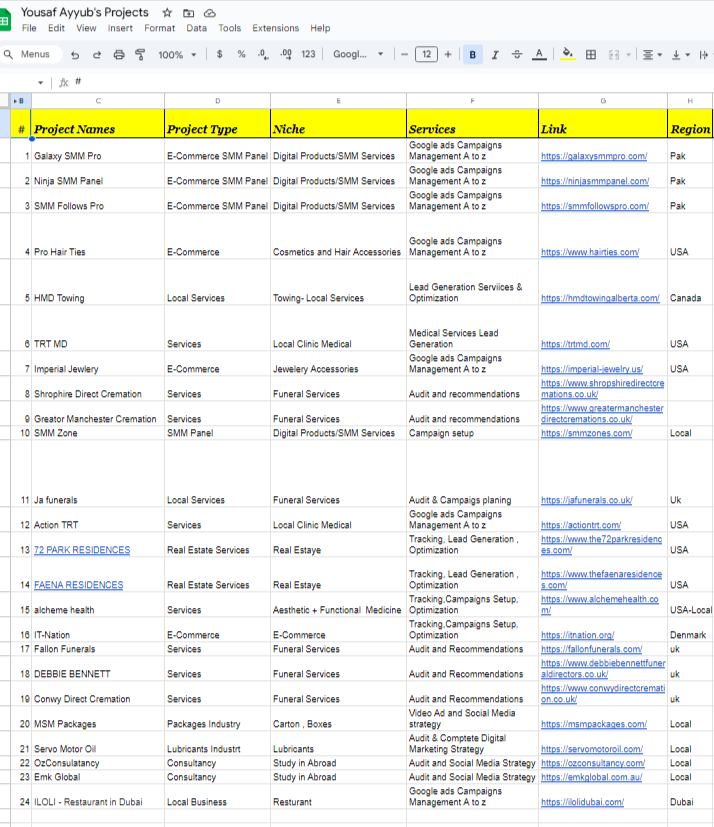Open the Extensions menu

(x=275, y=28)
